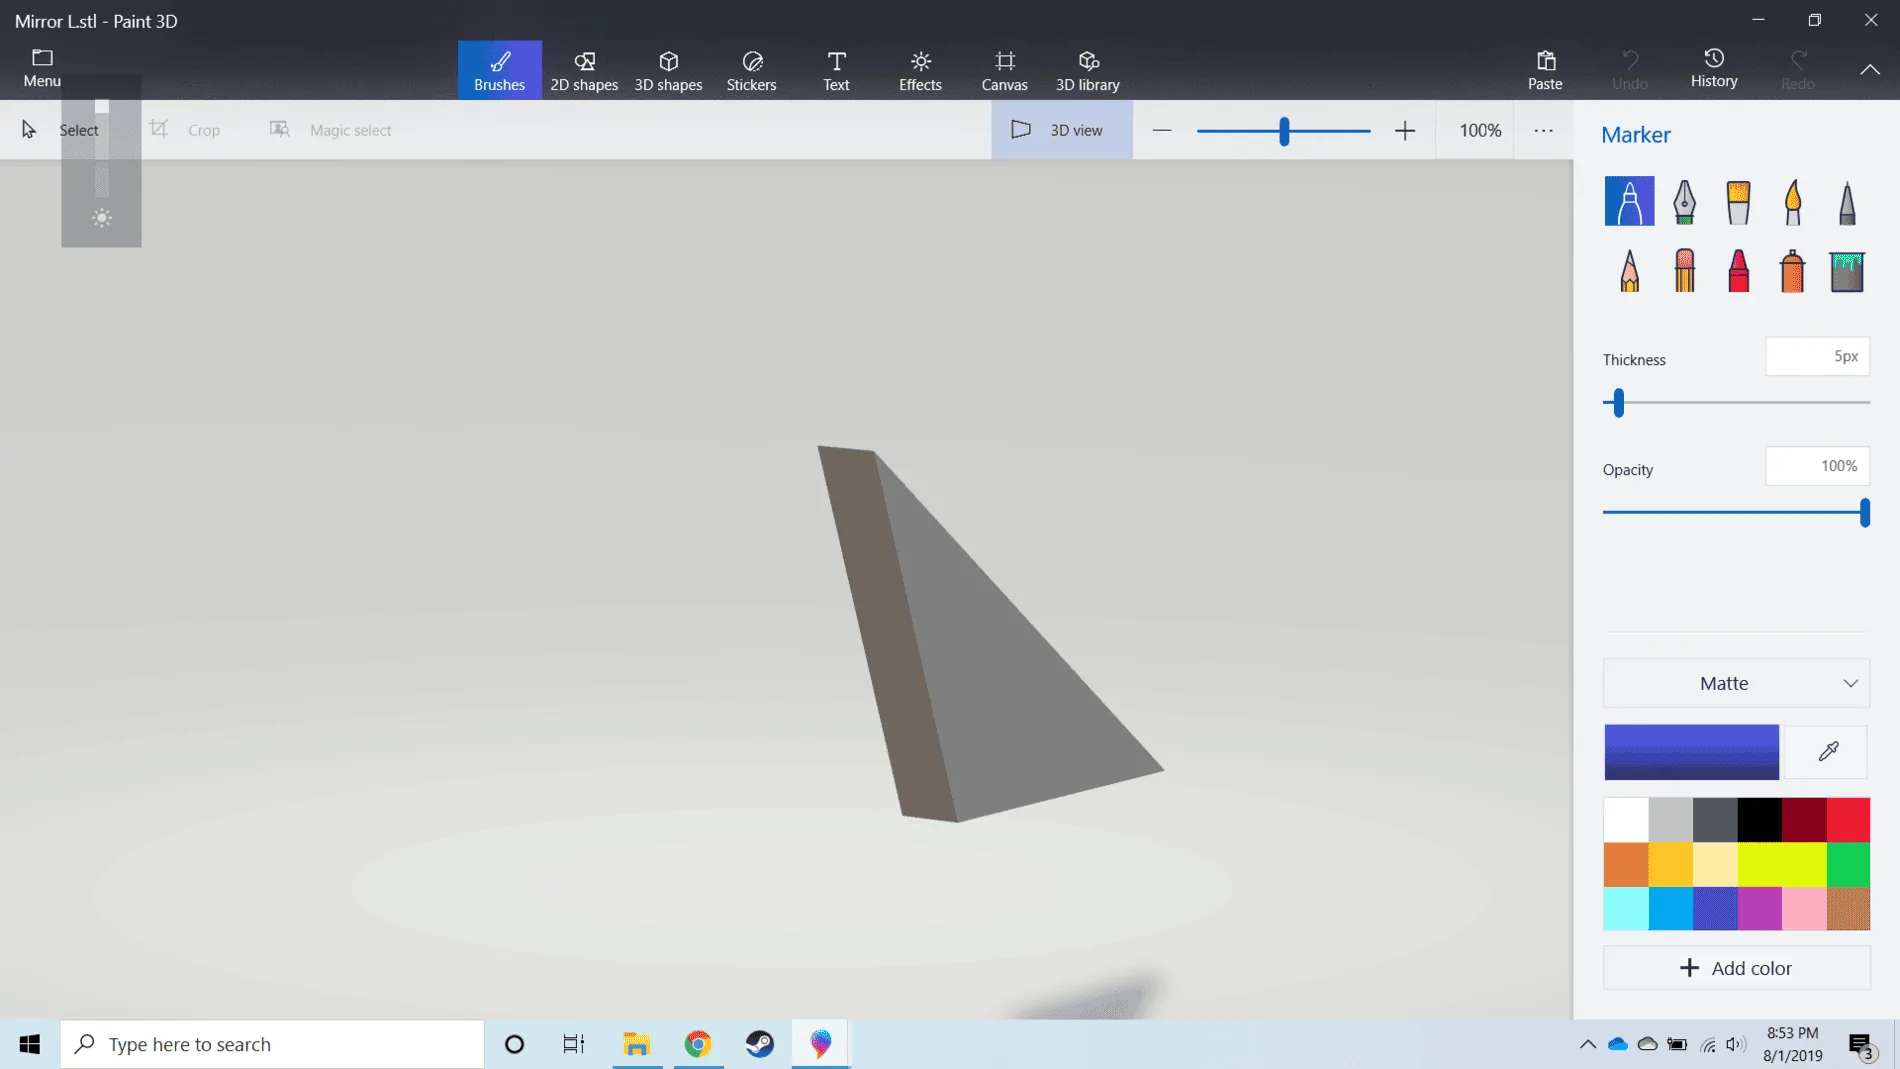1900x1069 pixels.
Task: Zoom out with the minus icon
Action: point(1161,130)
